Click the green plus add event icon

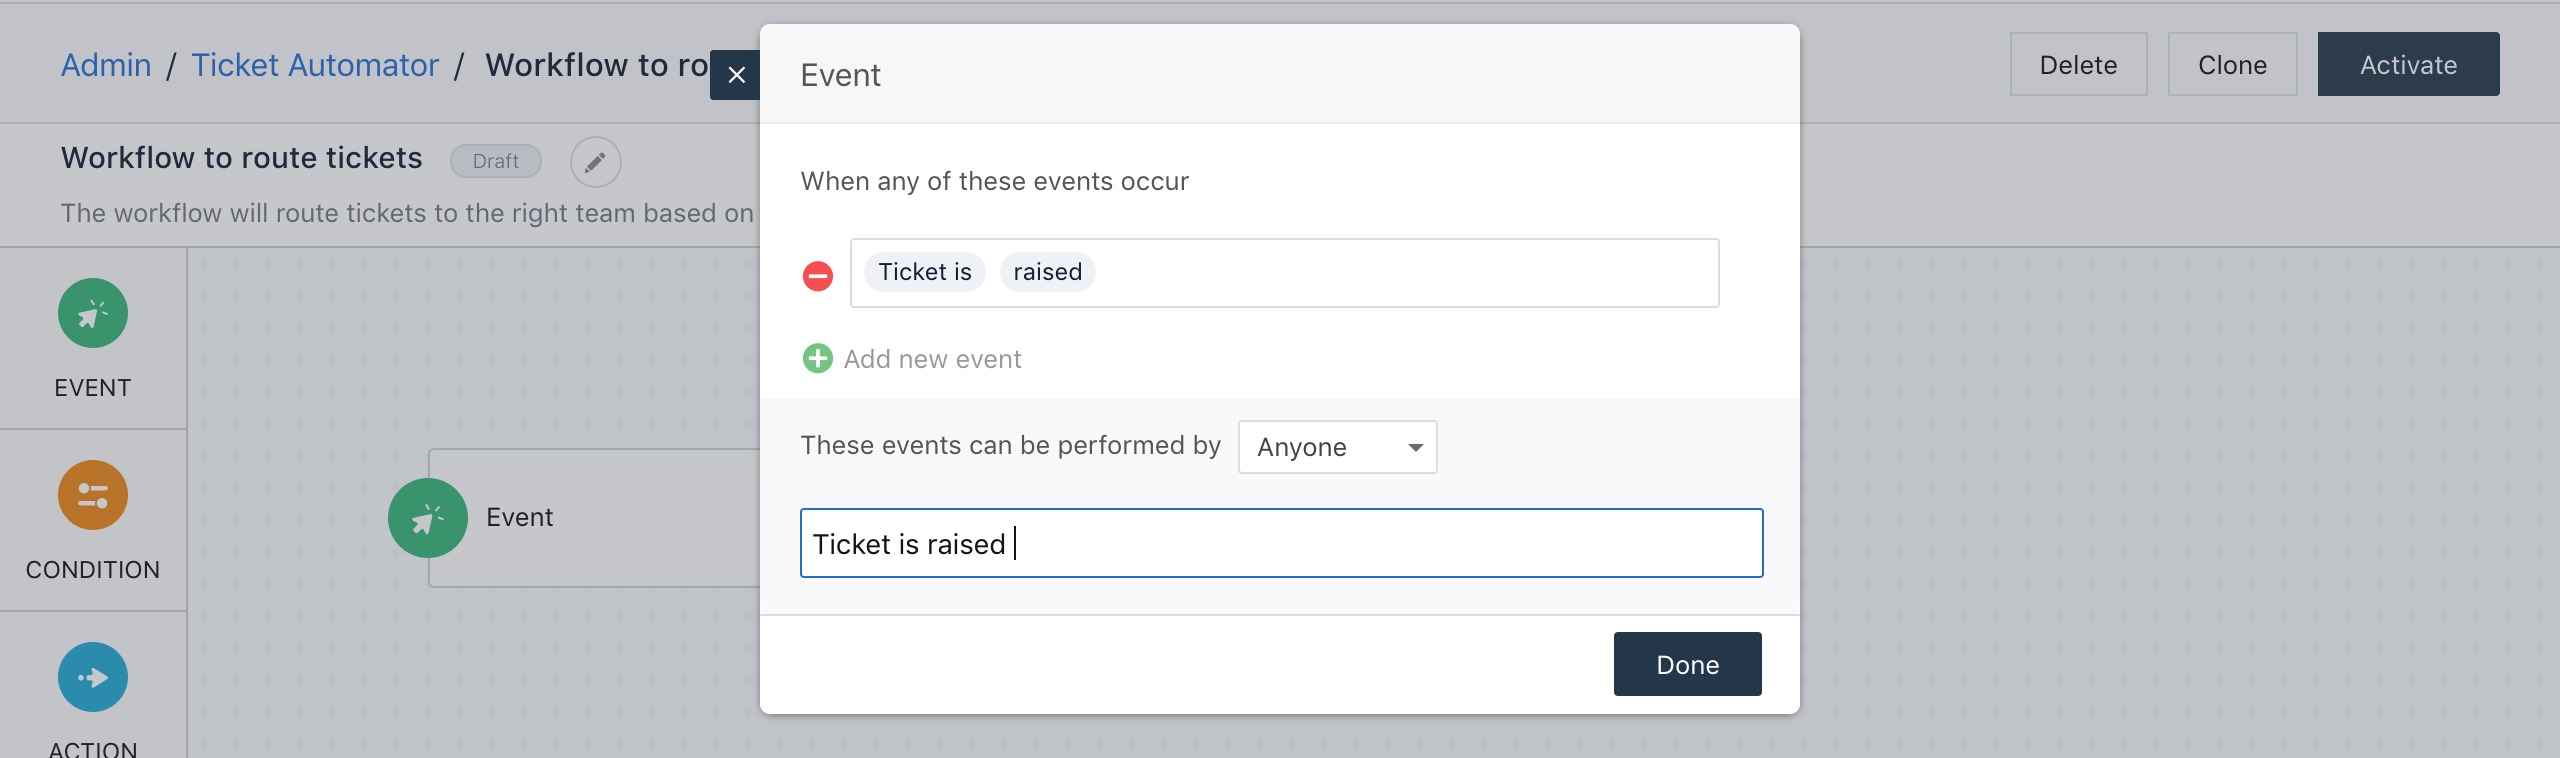(x=817, y=358)
